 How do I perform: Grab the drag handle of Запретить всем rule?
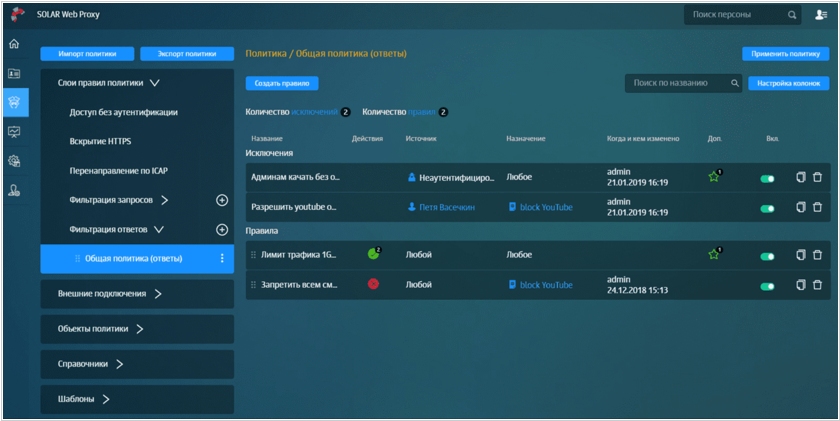point(253,285)
